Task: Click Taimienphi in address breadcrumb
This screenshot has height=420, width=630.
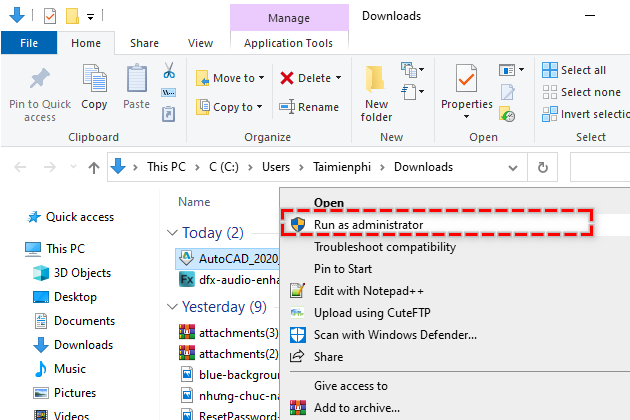Action: (x=342, y=167)
